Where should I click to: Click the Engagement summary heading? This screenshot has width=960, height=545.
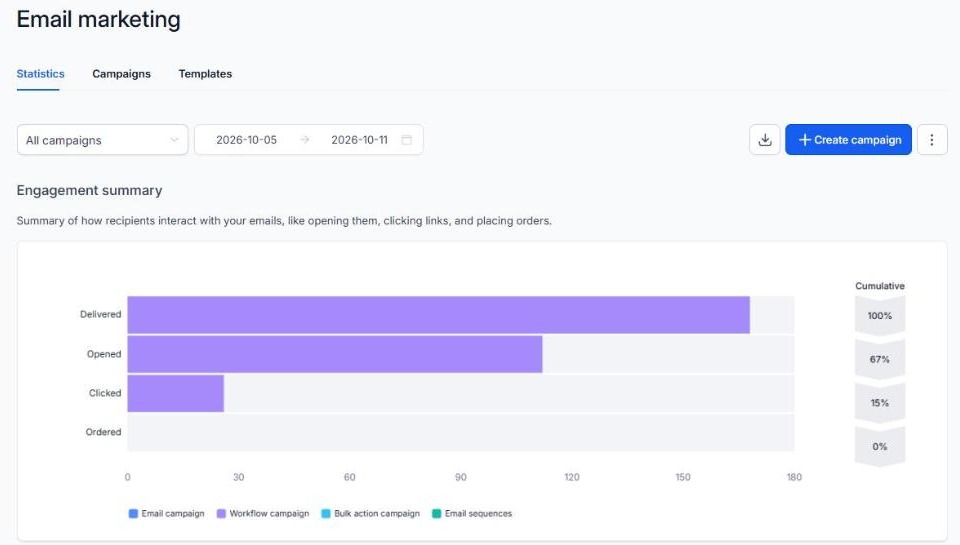click(89, 190)
